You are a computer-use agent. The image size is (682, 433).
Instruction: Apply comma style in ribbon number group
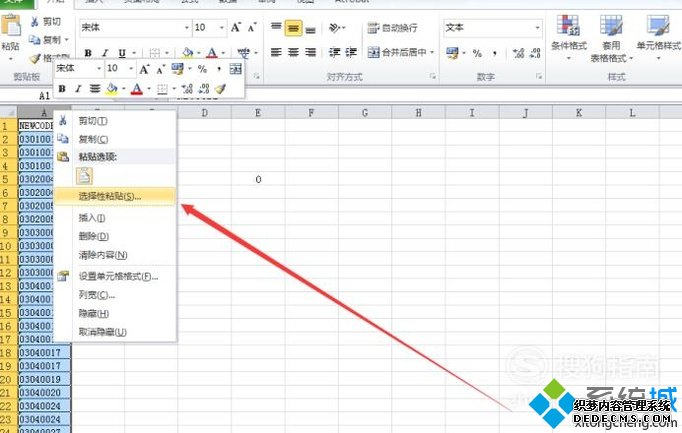click(x=495, y=53)
